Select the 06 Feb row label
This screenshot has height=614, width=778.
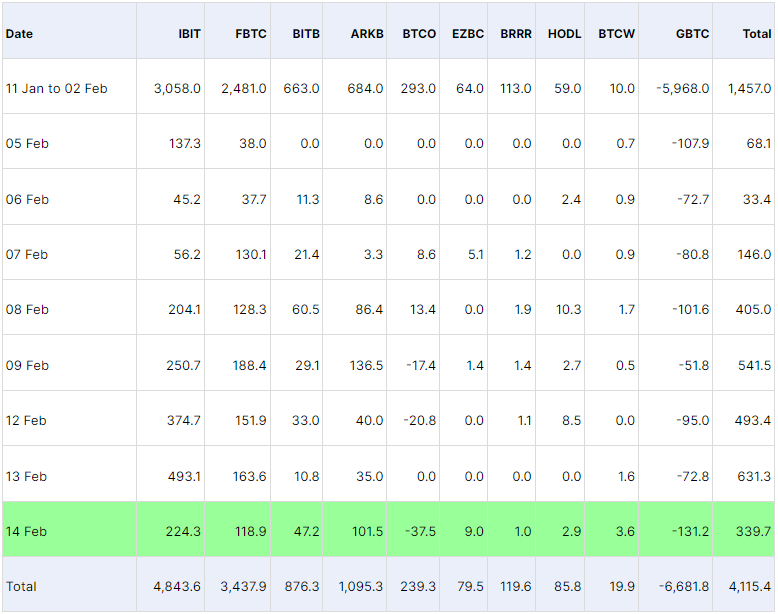click(27, 200)
